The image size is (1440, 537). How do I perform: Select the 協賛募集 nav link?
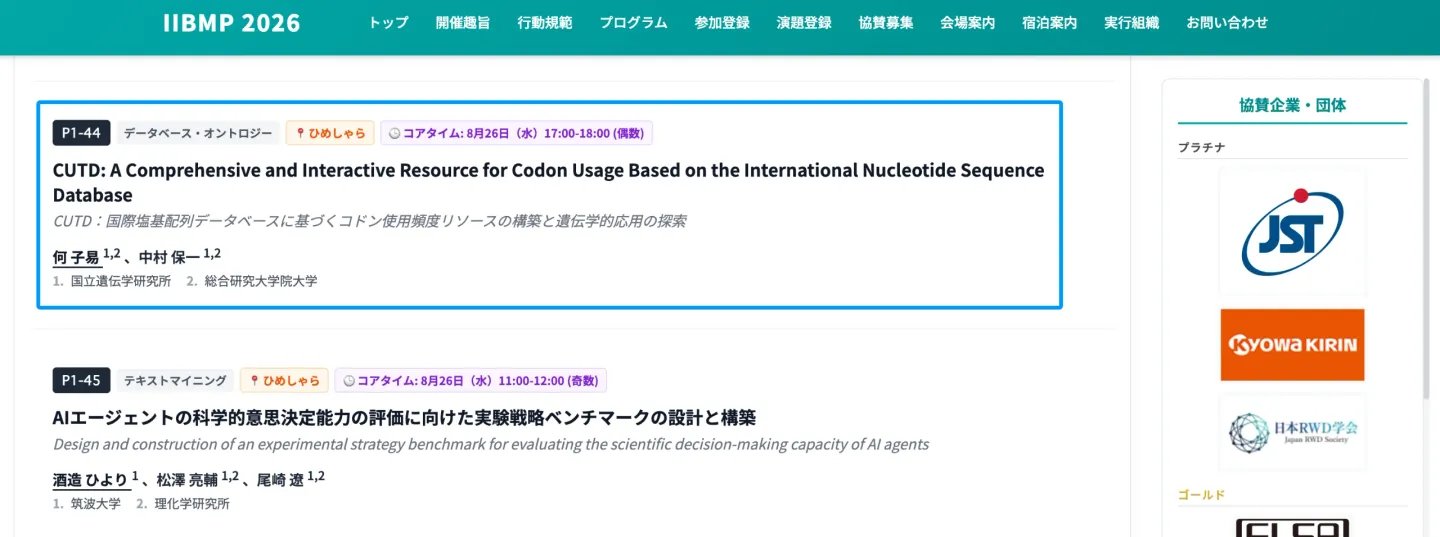(x=886, y=23)
